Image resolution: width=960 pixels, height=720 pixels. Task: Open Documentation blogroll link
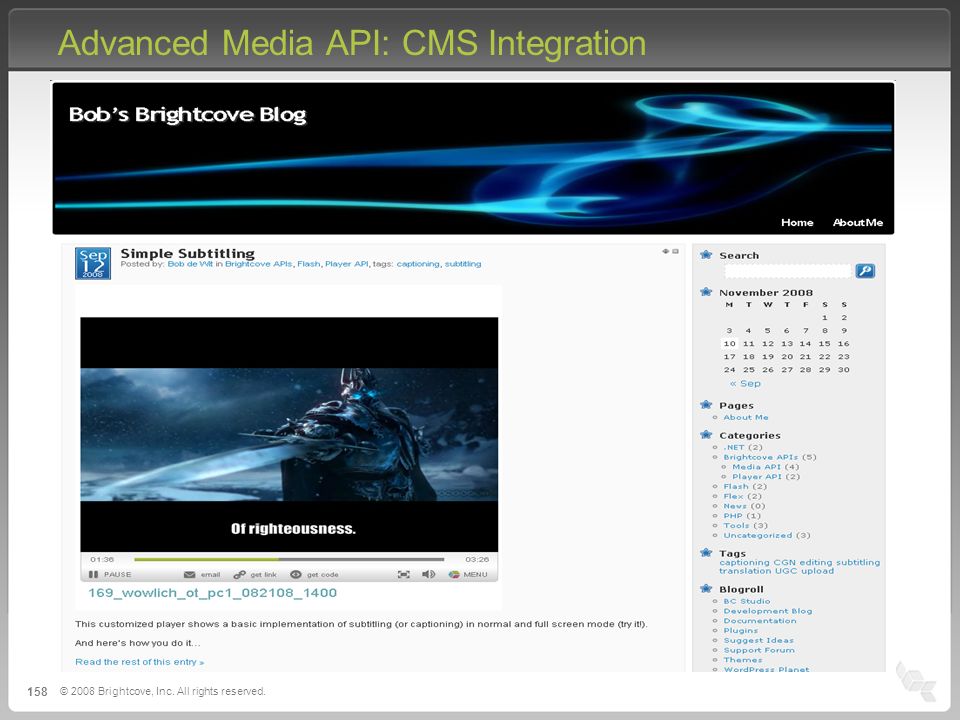pyautogui.click(x=760, y=621)
